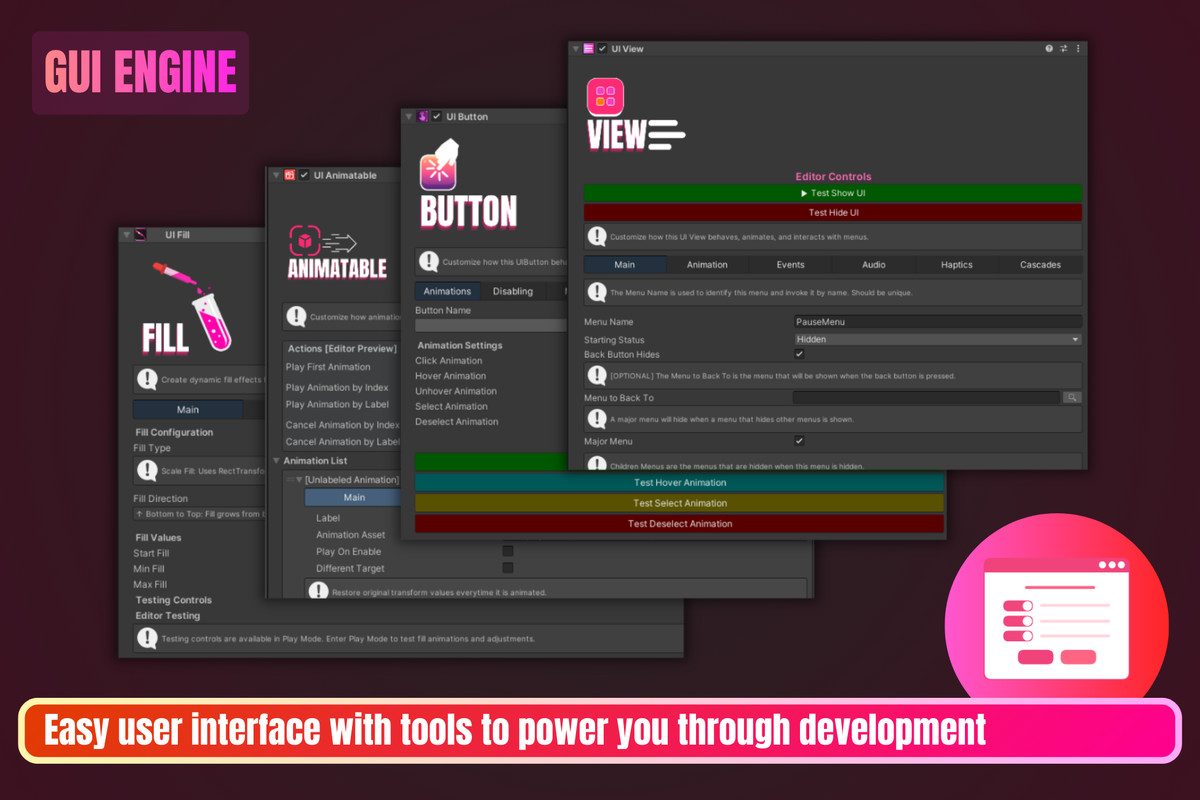The image size is (1200, 800).
Task: Click the UI Animatable script icon in header
Action: pyautogui.click(x=289, y=175)
